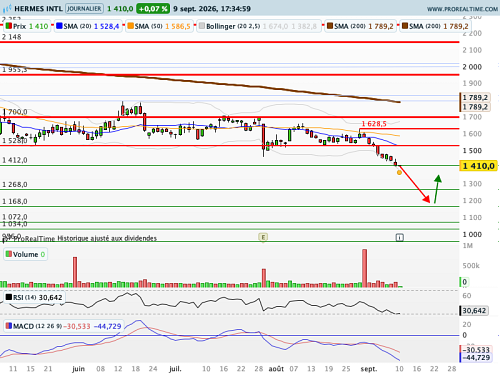Select the 1 034,0 support line label
The width and height of the screenshot is (500, 375).
click(15, 224)
